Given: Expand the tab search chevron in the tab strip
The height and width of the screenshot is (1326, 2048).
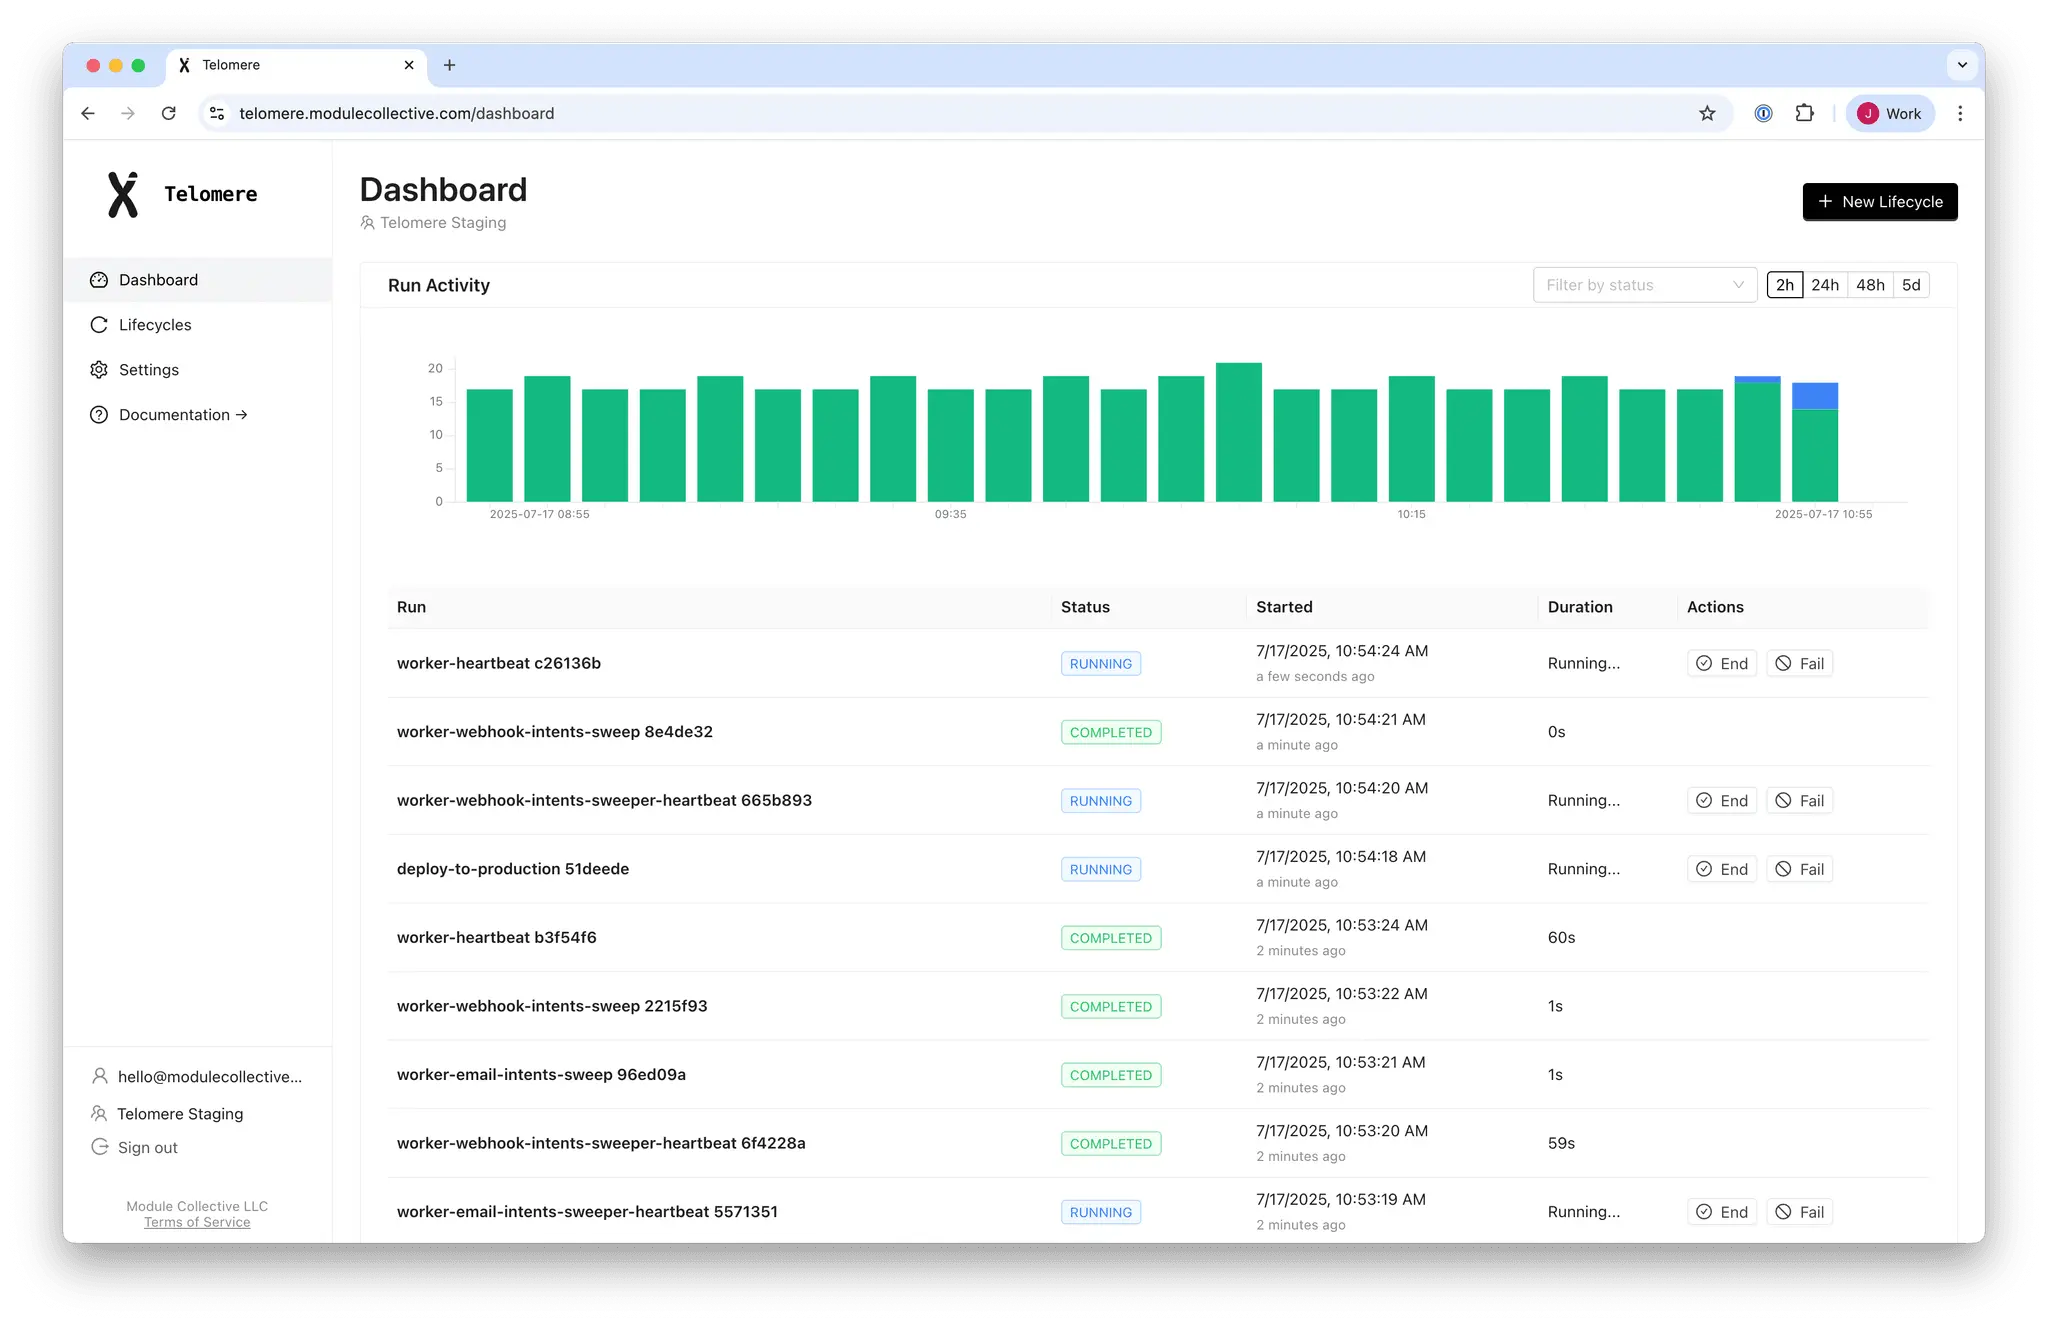Looking at the screenshot, I should click(1962, 65).
